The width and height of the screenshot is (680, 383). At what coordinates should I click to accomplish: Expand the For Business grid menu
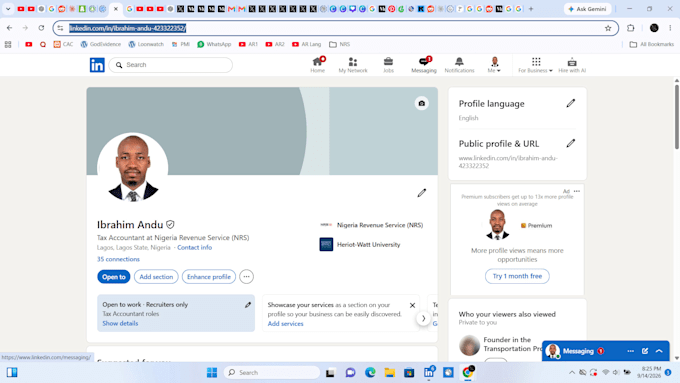click(536, 65)
